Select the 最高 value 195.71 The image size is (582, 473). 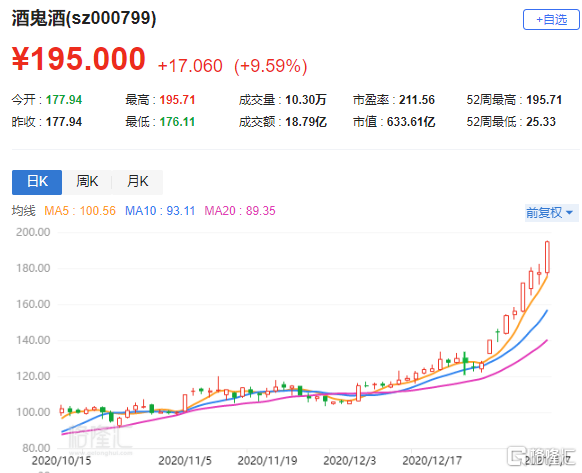coord(177,100)
